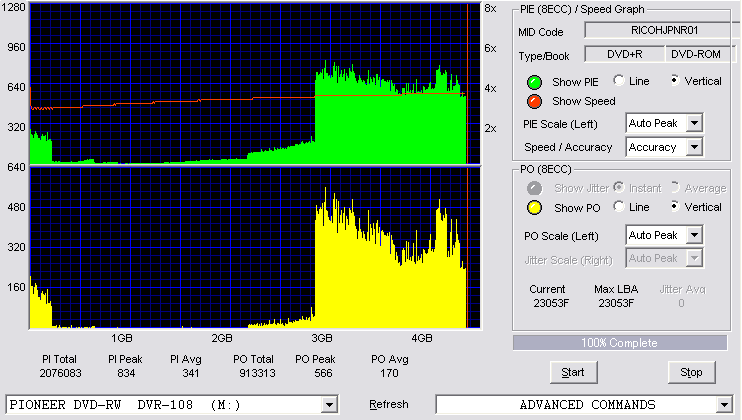Click the PIONEER DVD-RW DVR-108 drive text

(125, 405)
